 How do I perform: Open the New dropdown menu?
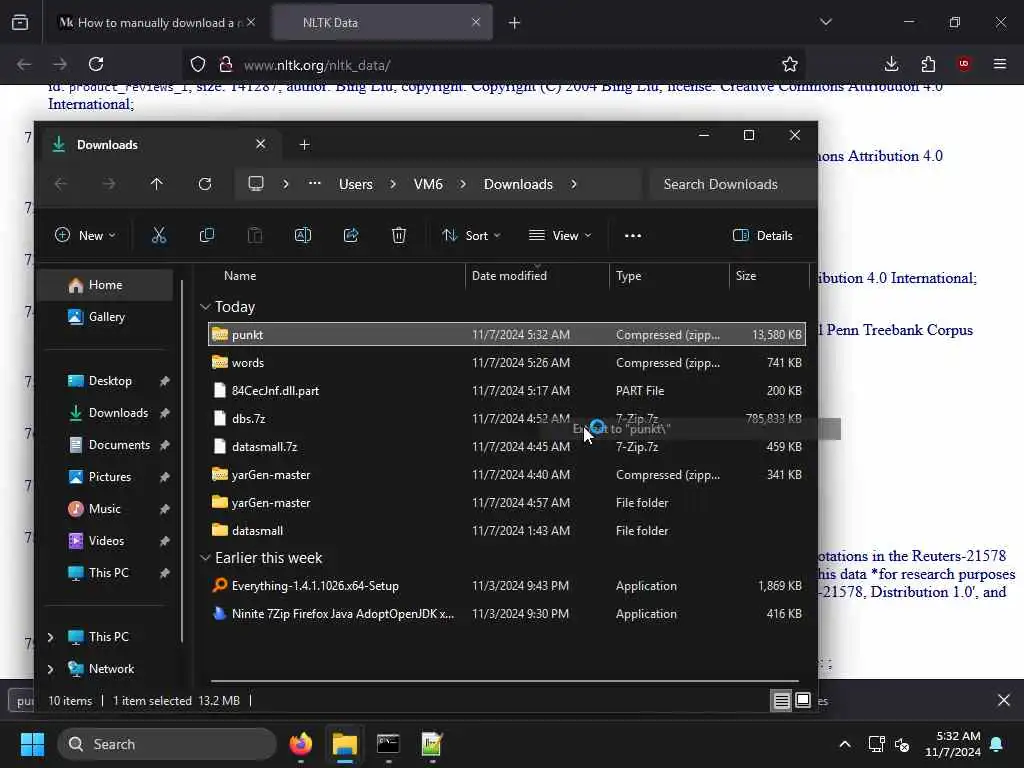pos(86,236)
